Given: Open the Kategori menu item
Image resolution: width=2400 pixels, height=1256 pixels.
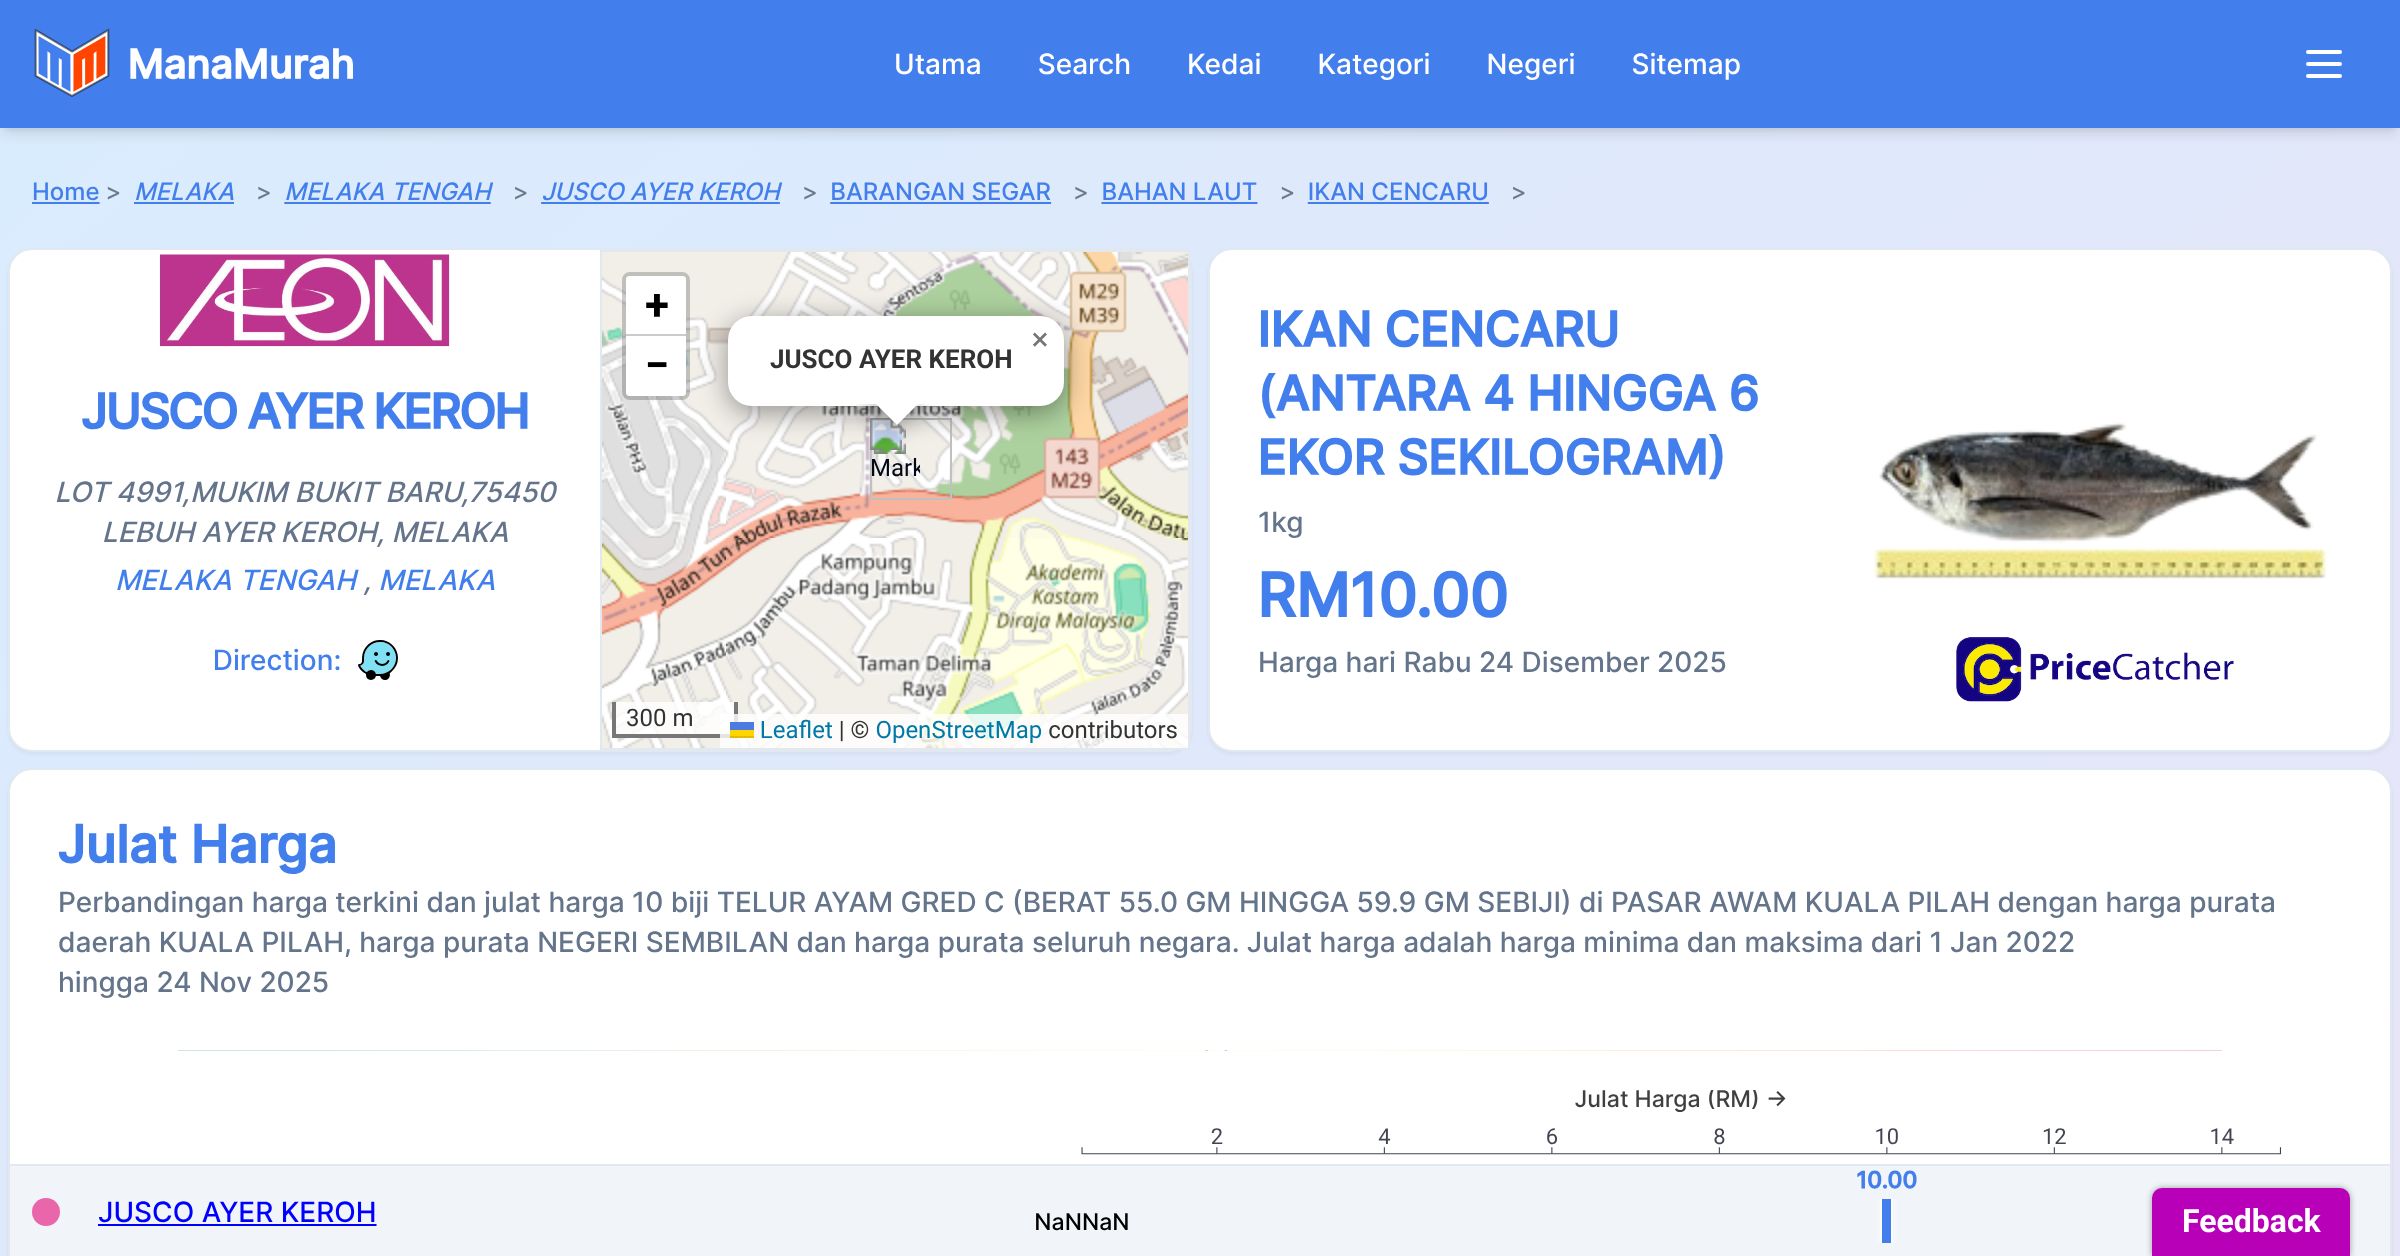Looking at the screenshot, I should tap(1373, 64).
